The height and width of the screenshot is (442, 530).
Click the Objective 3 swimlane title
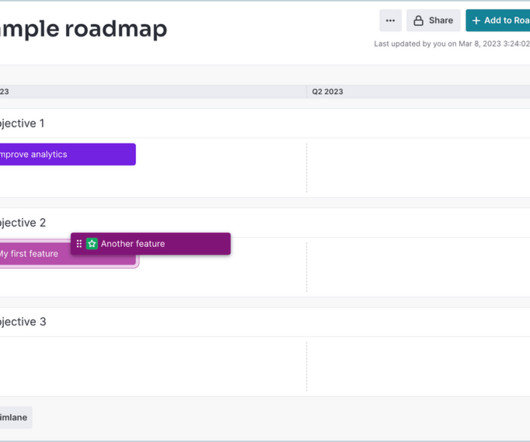coord(23,322)
